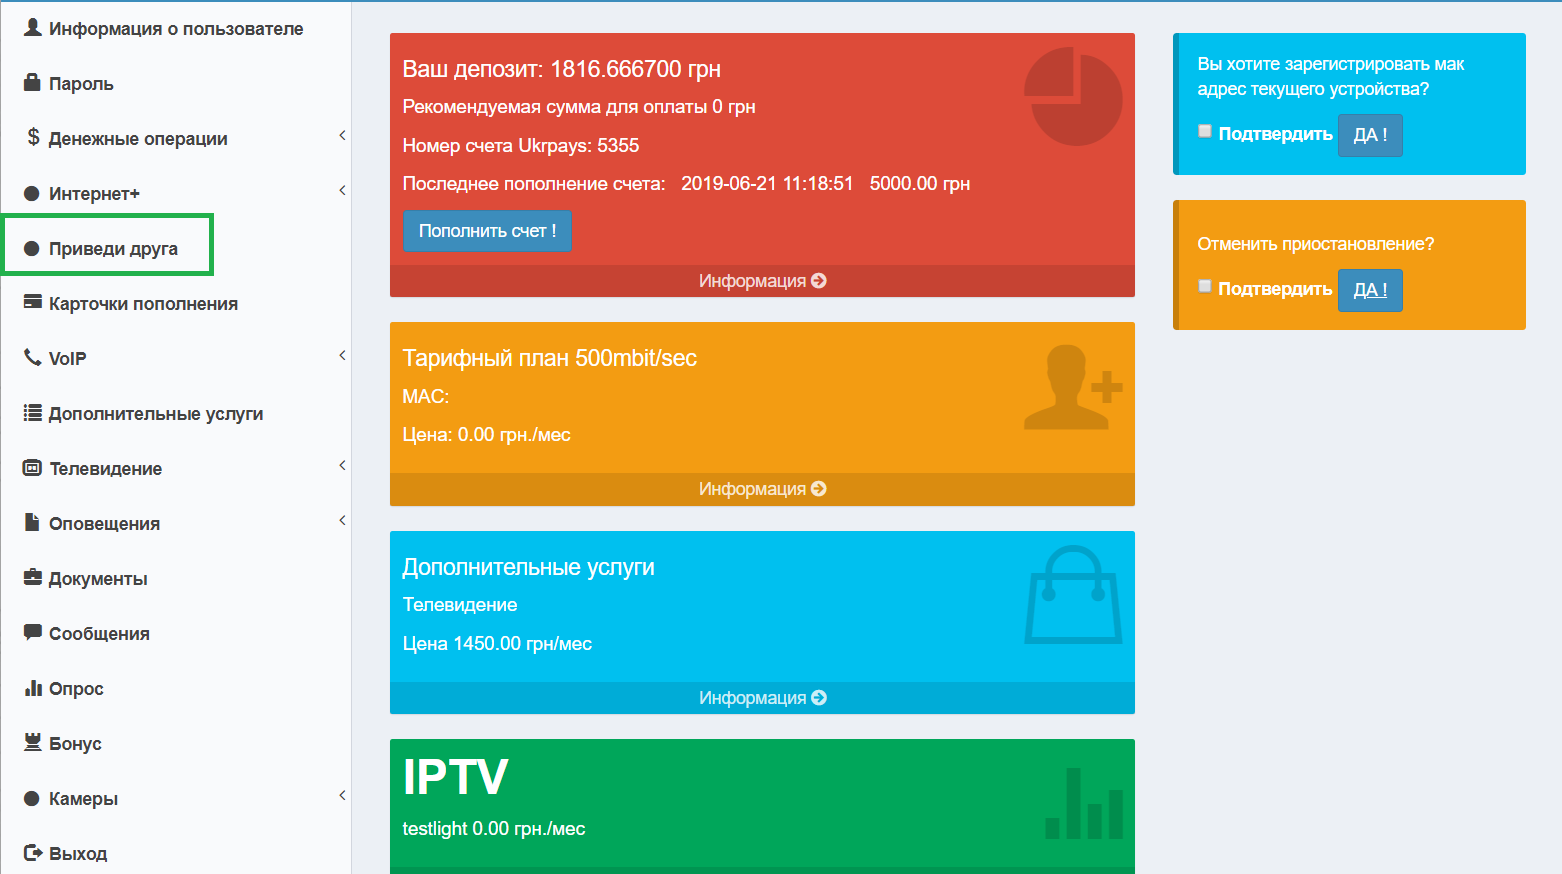Click the dollar icon for Денежные операции
Viewport: 1562px width, 874px height.
pos(33,137)
